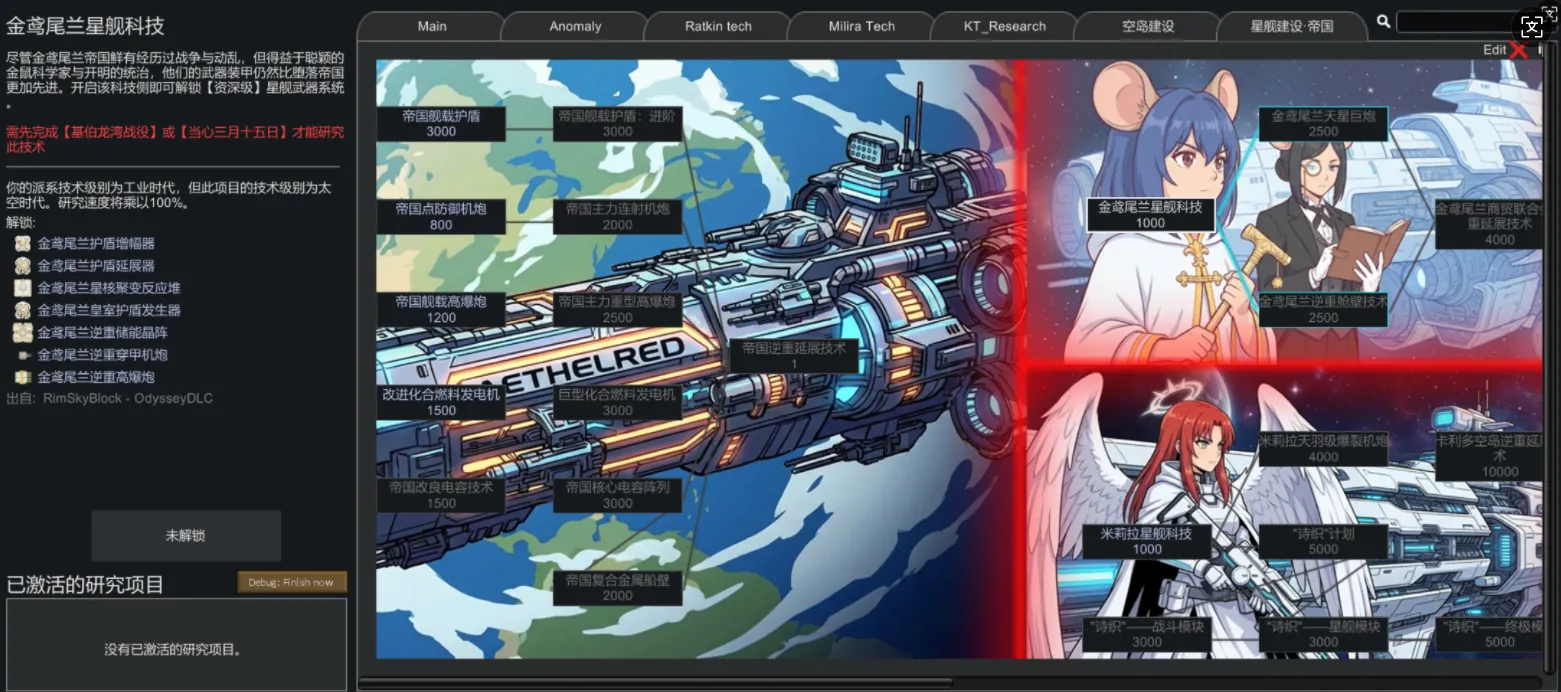Click the 金鸢尾兰逆重穿甲机炮 unlock icon
The image size is (1561, 692).
click(x=23, y=355)
